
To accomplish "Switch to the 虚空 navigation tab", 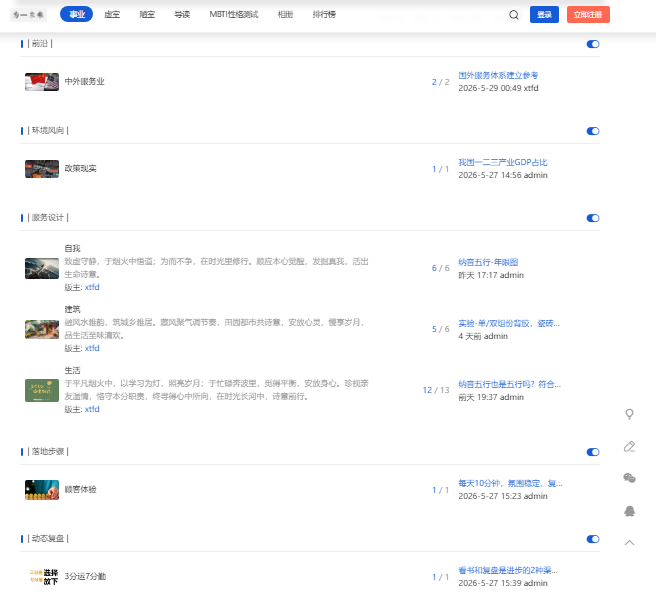I will (112, 14).
